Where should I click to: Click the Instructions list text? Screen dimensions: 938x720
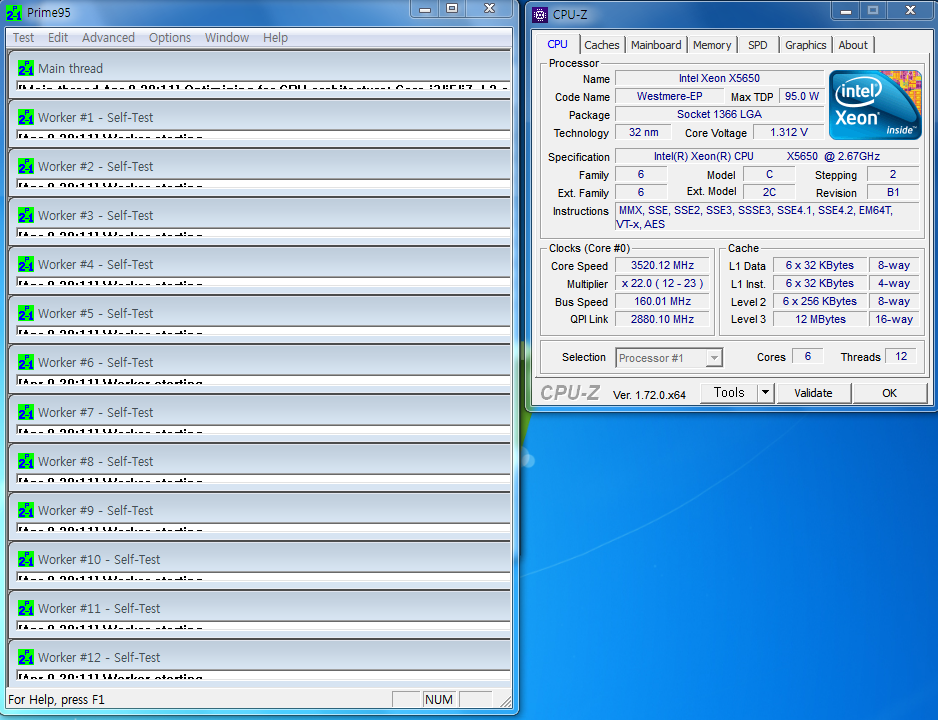[767, 217]
